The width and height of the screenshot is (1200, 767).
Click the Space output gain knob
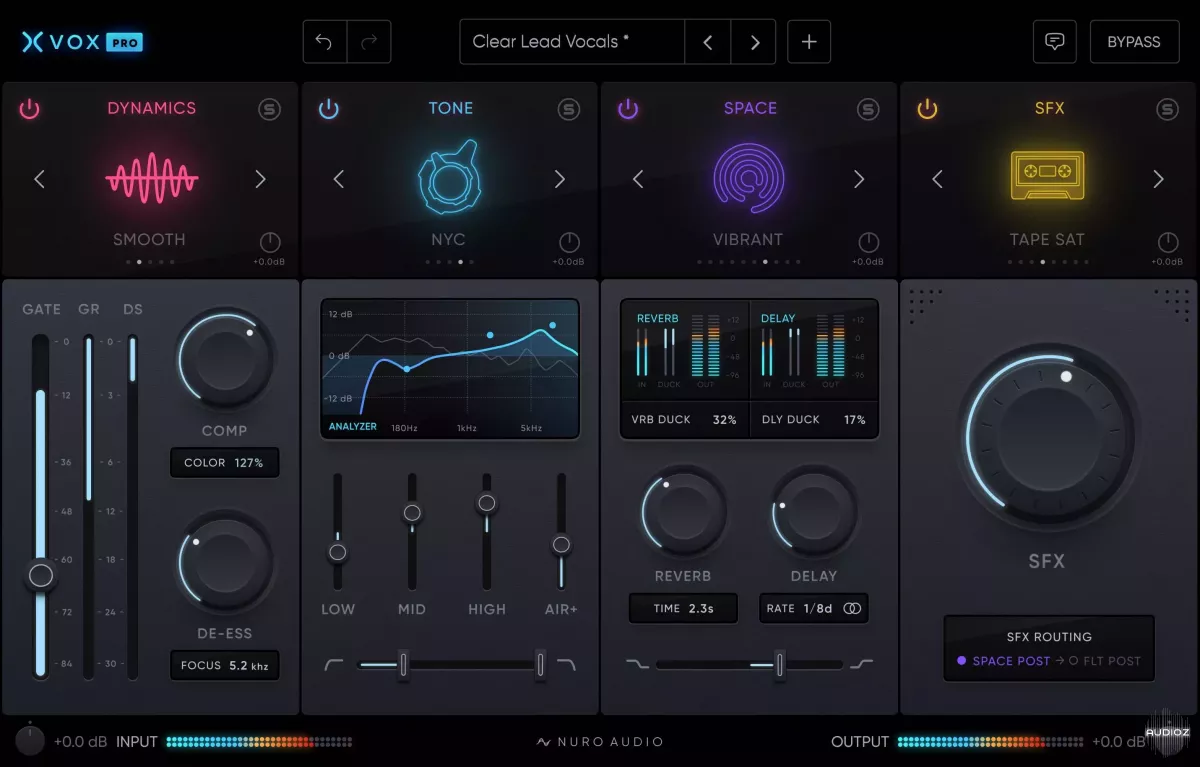tap(868, 242)
